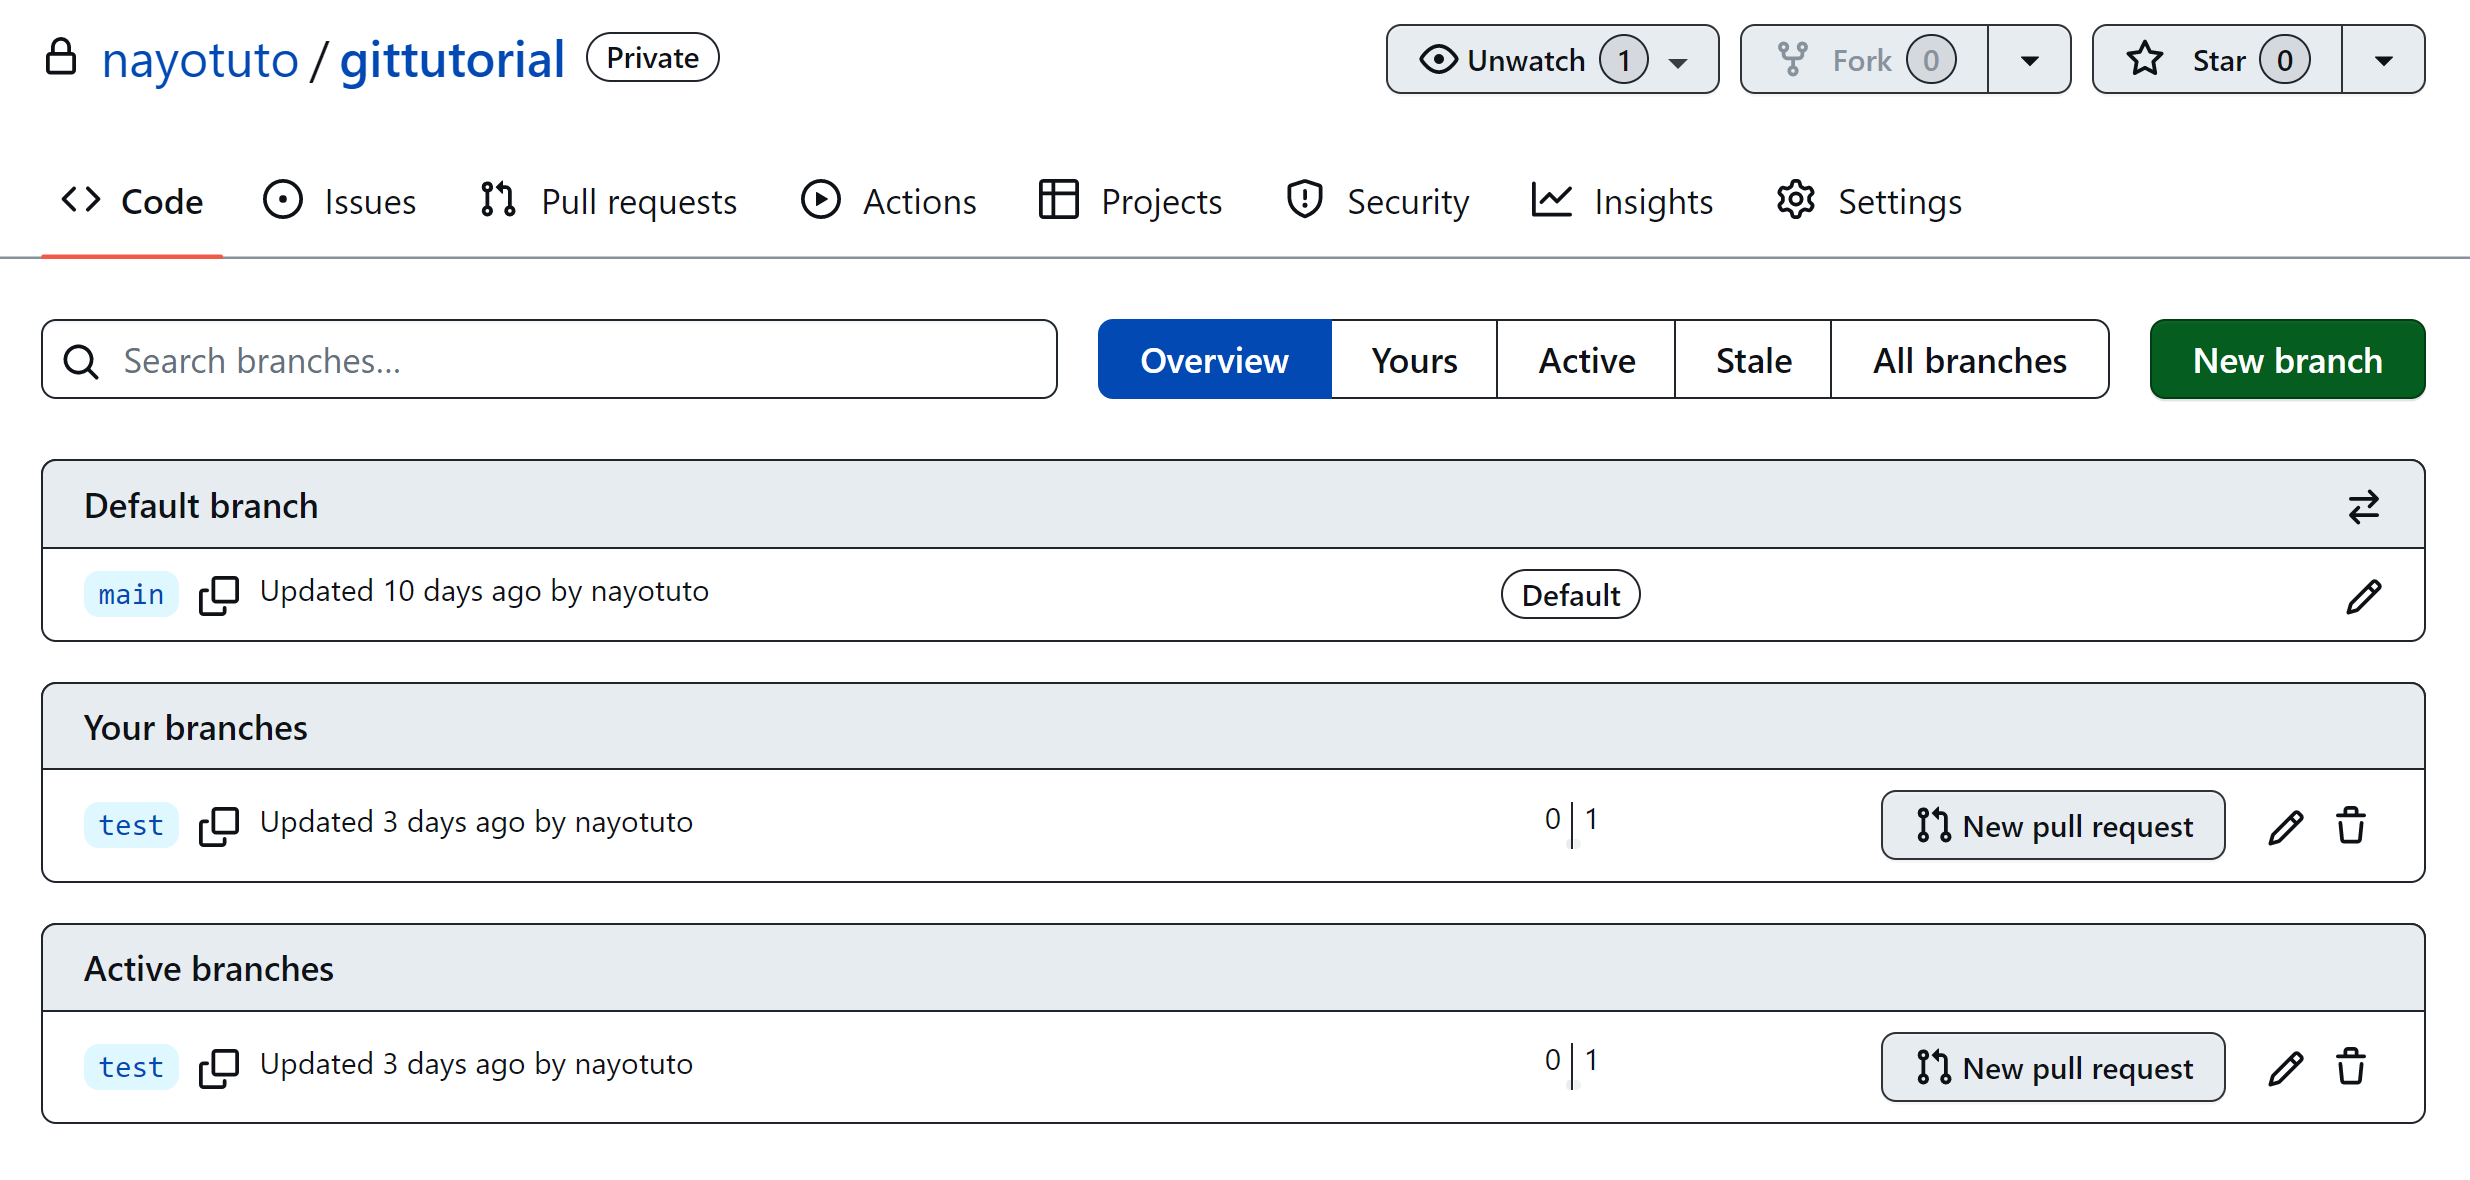Edit the test branch under Active branches
This screenshot has width=2470, height=1180.
2285,1068
